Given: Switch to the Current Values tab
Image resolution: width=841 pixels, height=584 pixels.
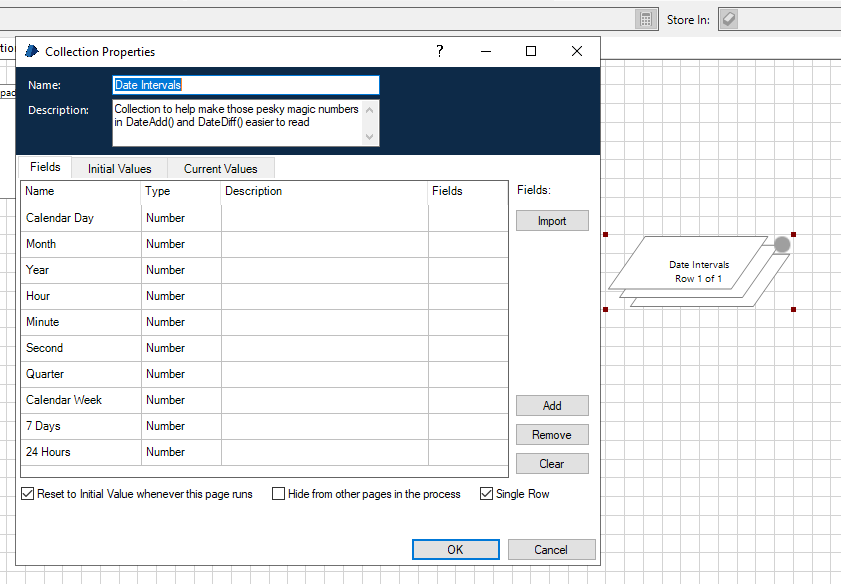Looking at the screenshot, I should coord(220,168).
